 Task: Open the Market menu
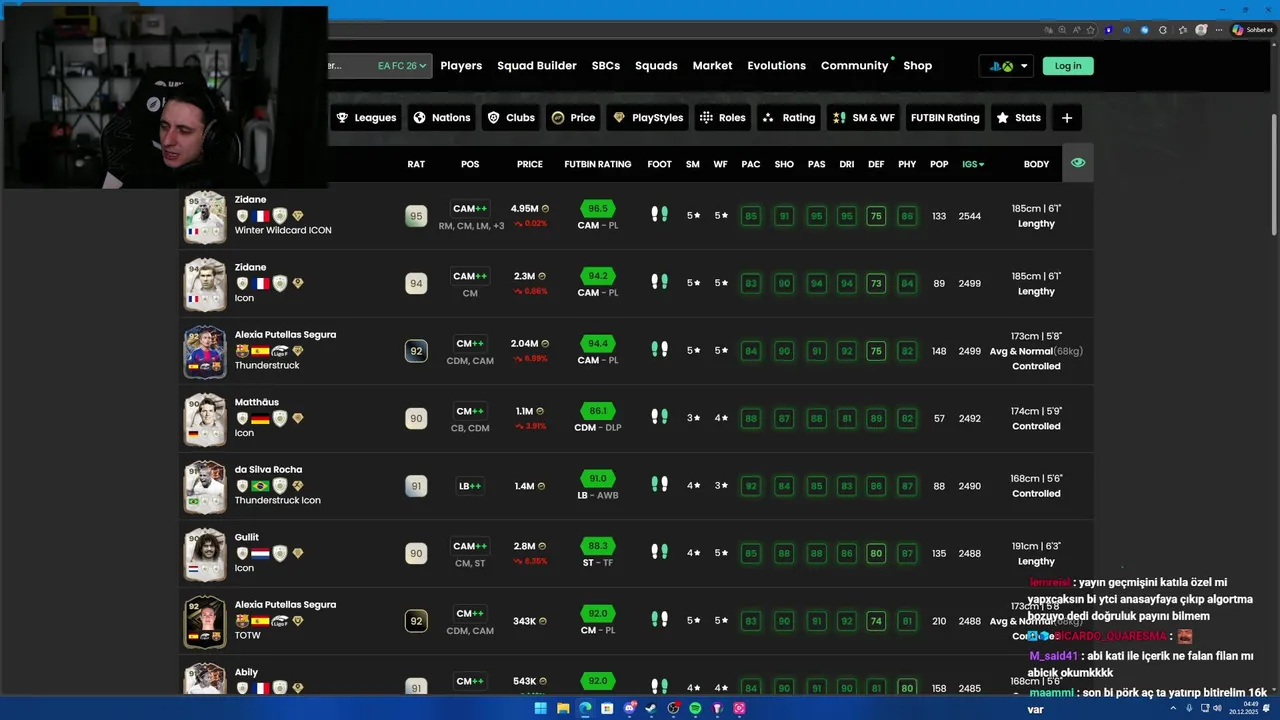point(712,66)
